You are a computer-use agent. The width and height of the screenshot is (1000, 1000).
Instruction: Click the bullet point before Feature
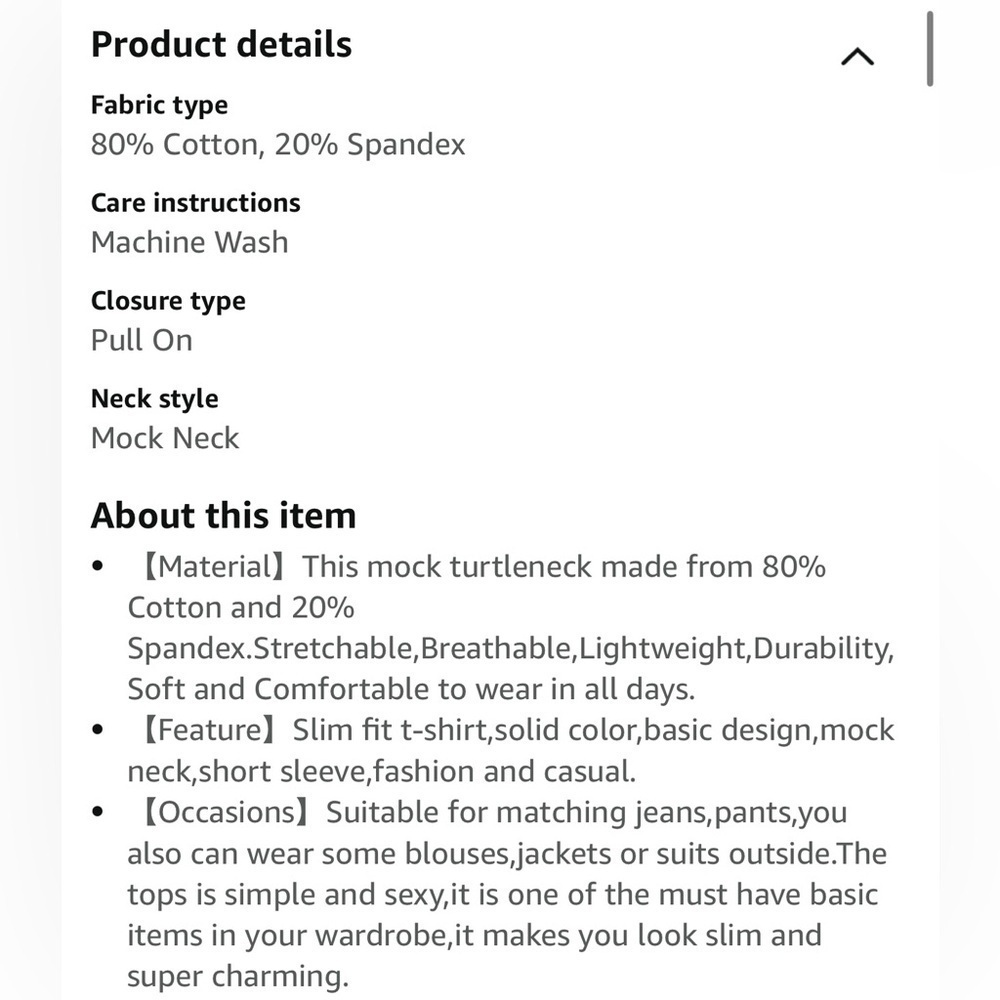(x=98, y=729)
